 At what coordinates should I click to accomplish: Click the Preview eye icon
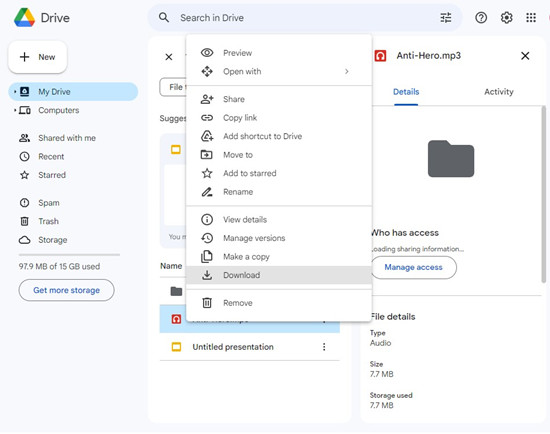(207, 53)
